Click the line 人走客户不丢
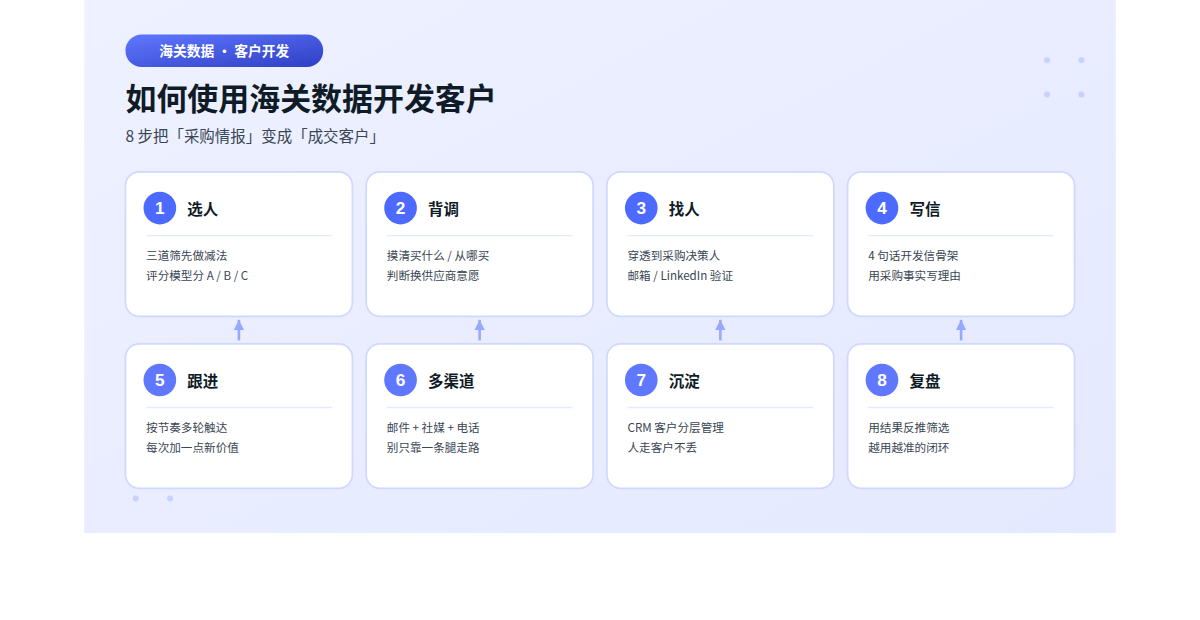 (x=662, y=448)
